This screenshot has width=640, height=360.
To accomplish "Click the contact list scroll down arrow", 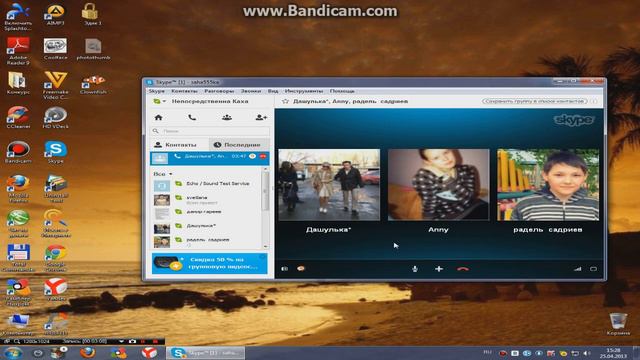I will click(x=266, y=247).
